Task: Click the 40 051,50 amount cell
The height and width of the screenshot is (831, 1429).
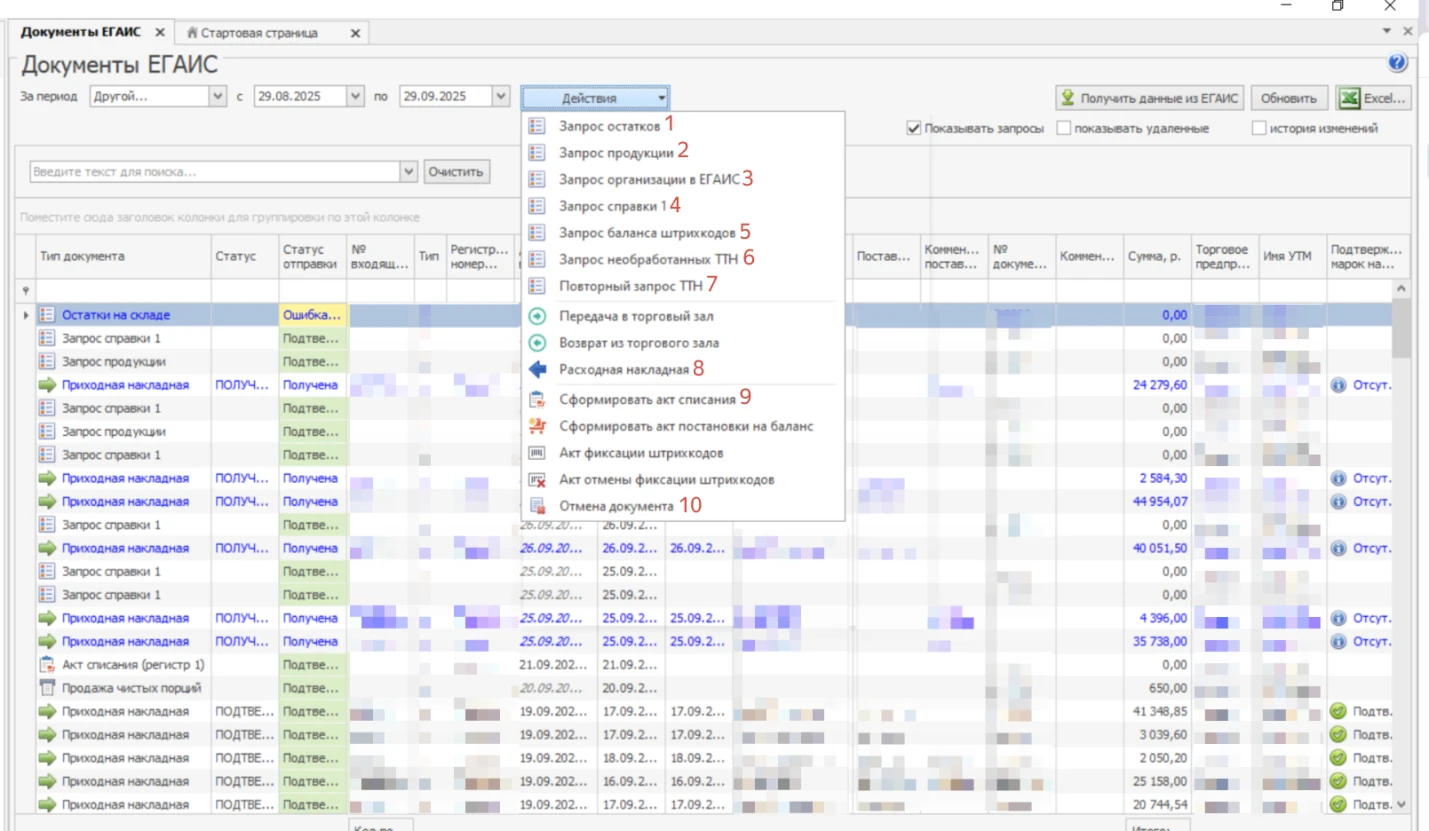Action: 1156,548
